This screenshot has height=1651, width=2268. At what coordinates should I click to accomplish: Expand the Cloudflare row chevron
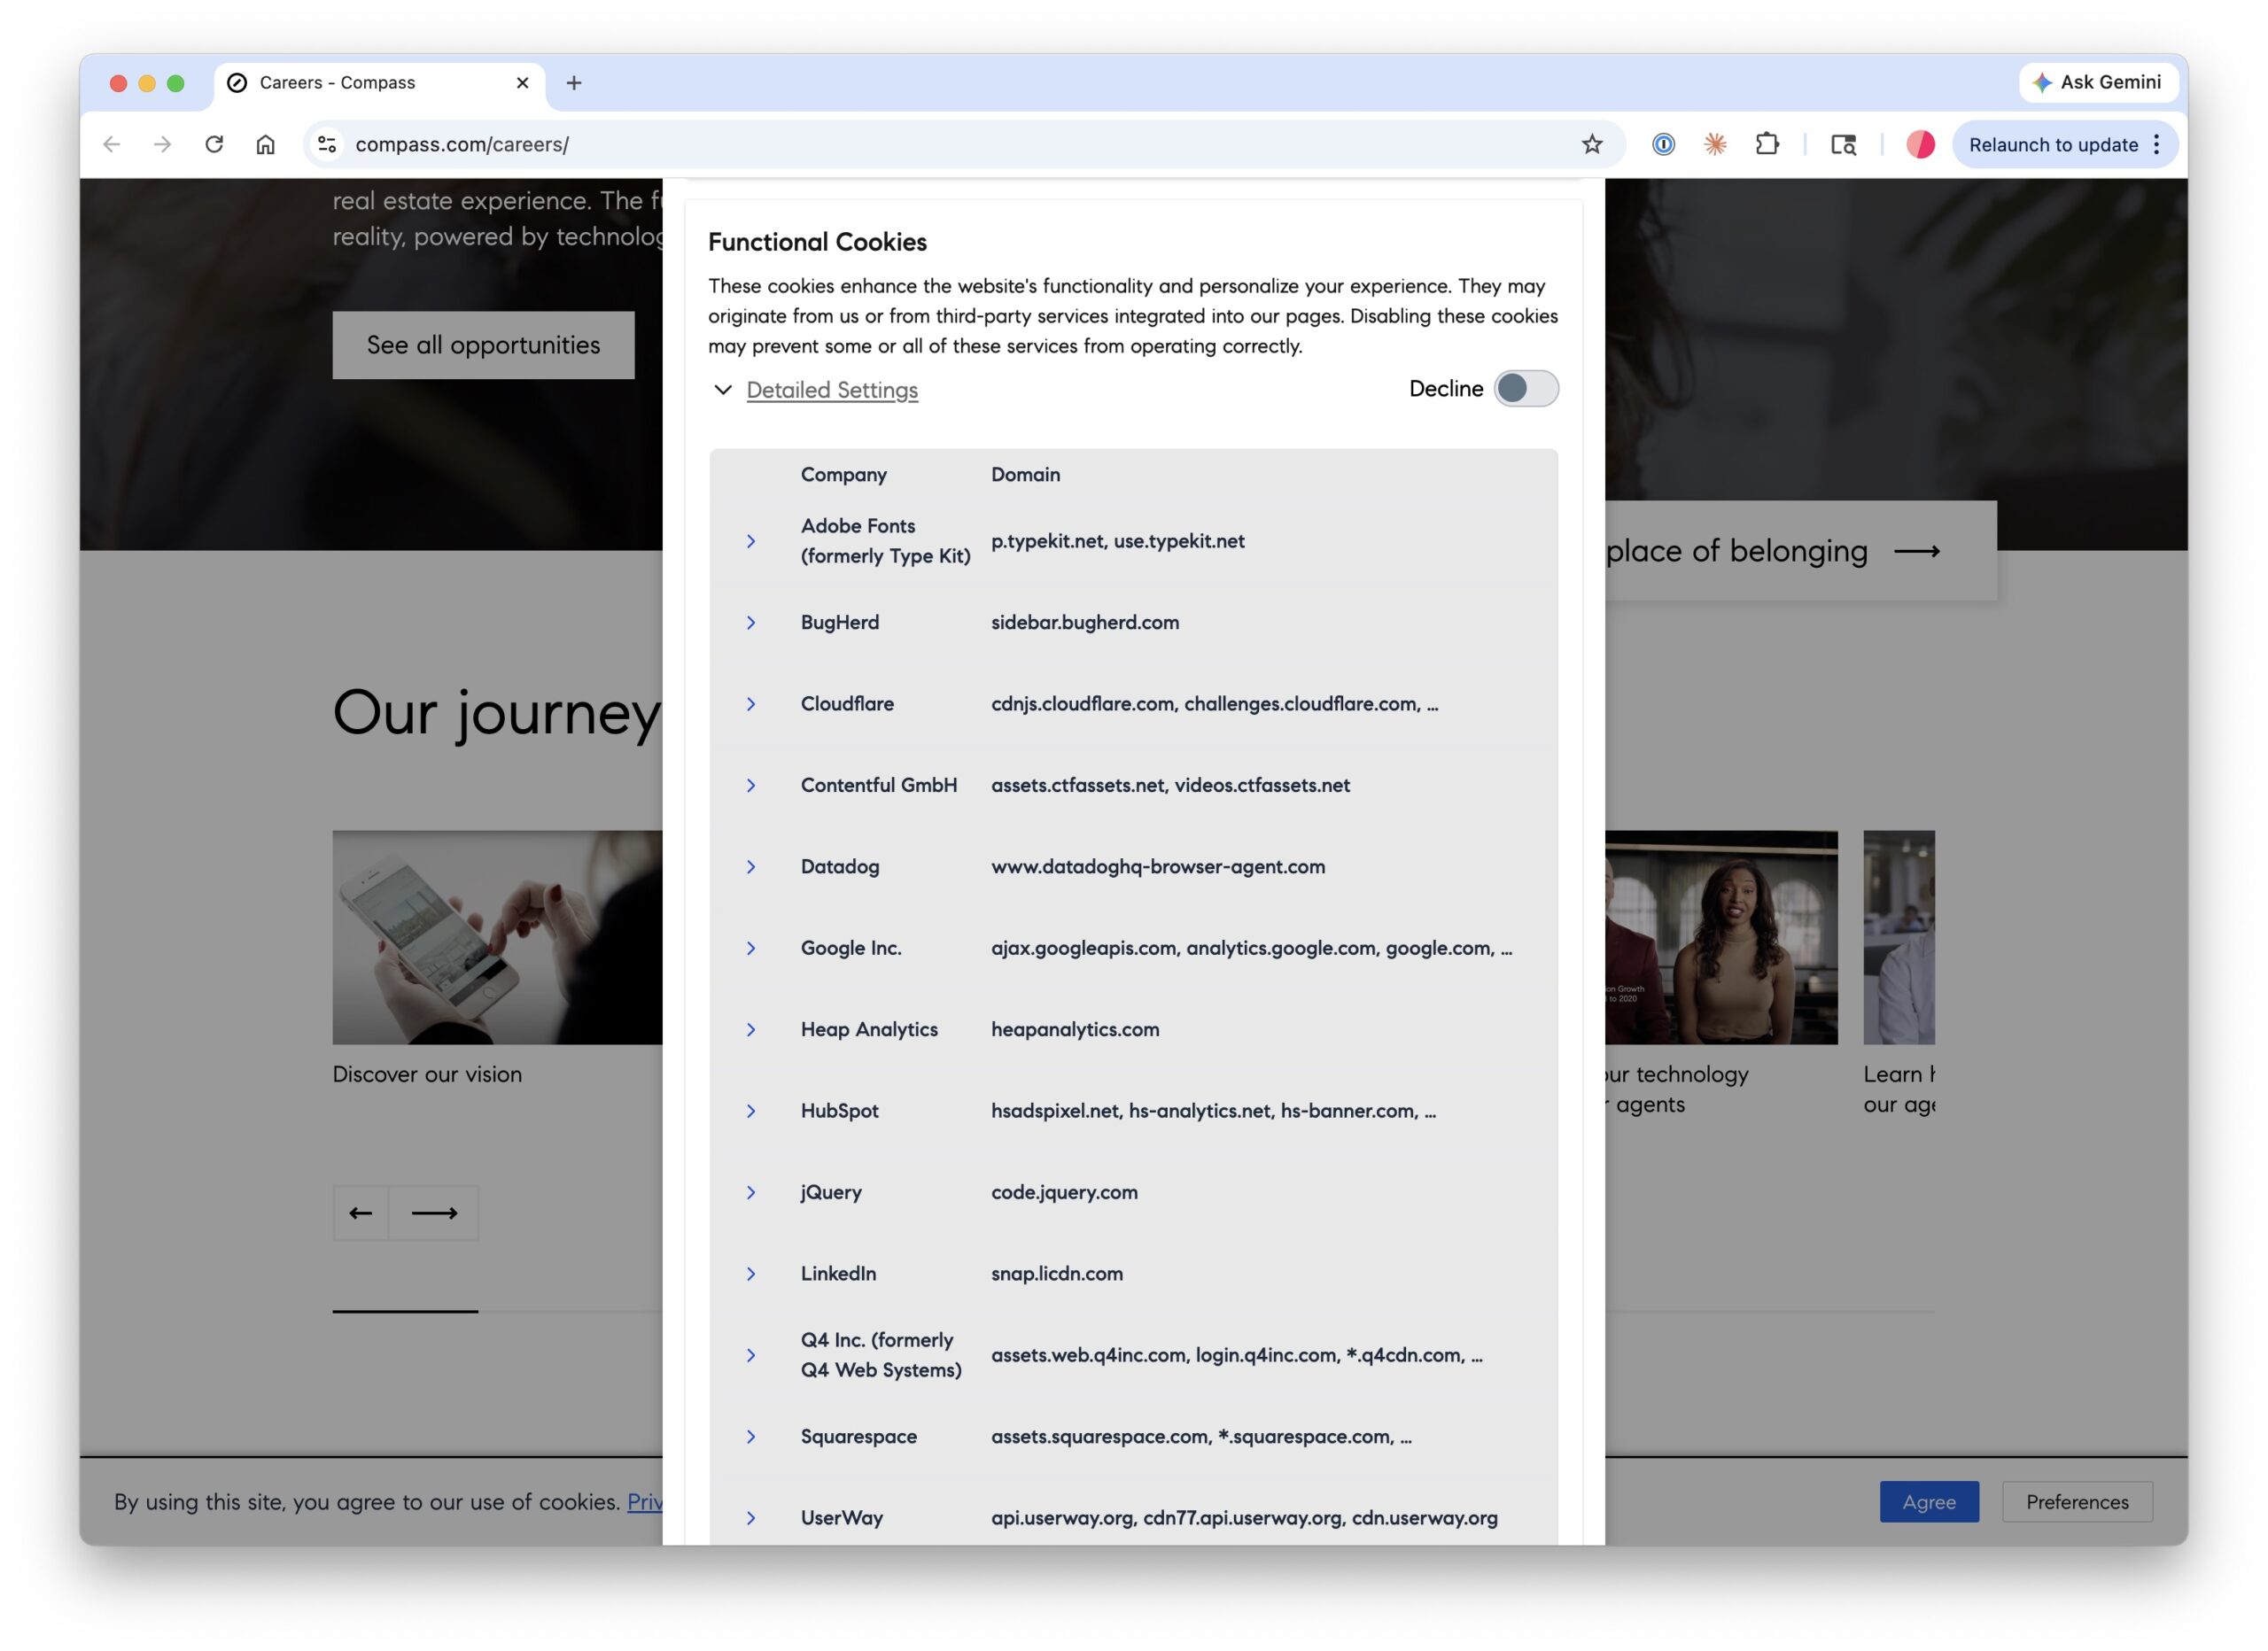click(751, 704)
